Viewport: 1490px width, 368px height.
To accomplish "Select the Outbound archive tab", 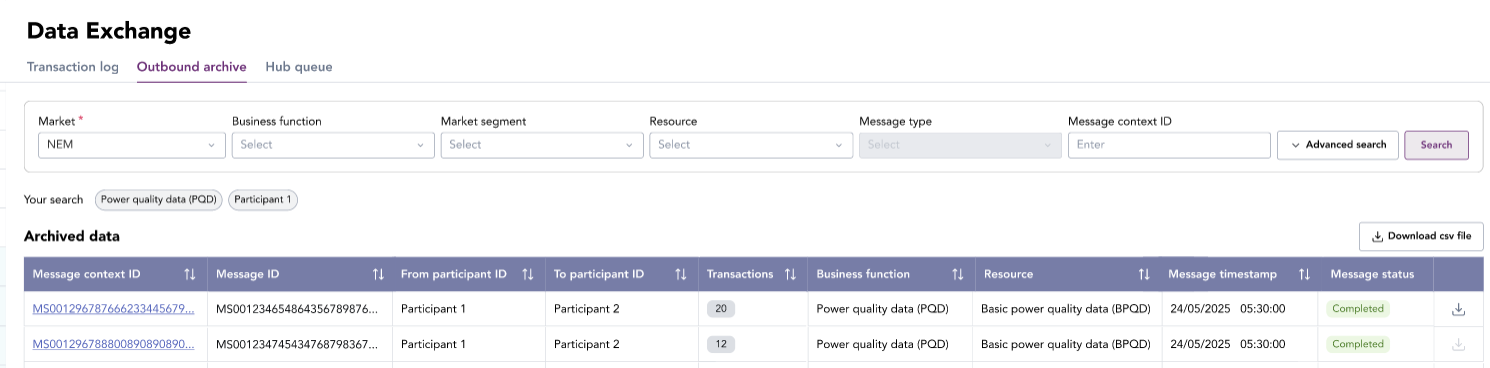I will point(192,67).
